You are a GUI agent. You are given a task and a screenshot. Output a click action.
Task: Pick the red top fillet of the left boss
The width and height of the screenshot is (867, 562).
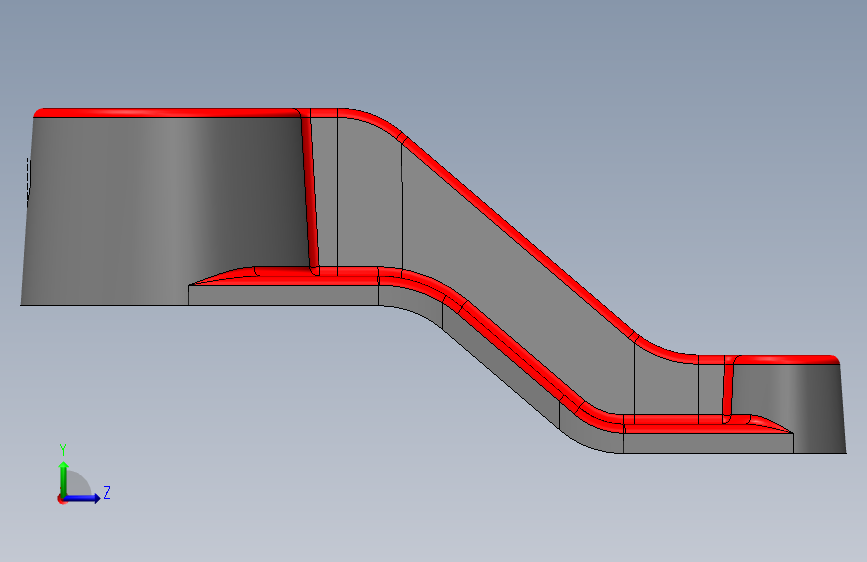point(166,113)
